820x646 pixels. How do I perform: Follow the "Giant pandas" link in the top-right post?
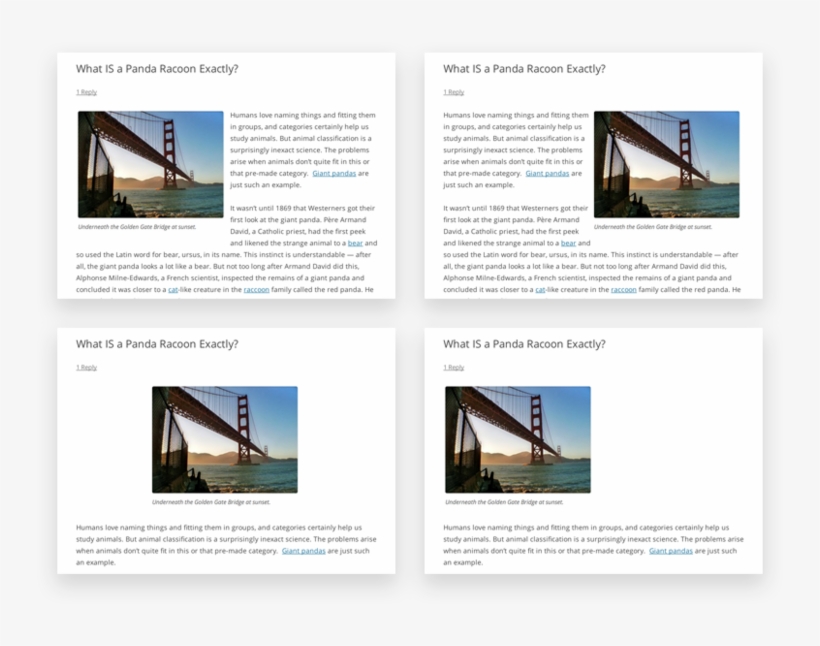click(x=547, y=172)
